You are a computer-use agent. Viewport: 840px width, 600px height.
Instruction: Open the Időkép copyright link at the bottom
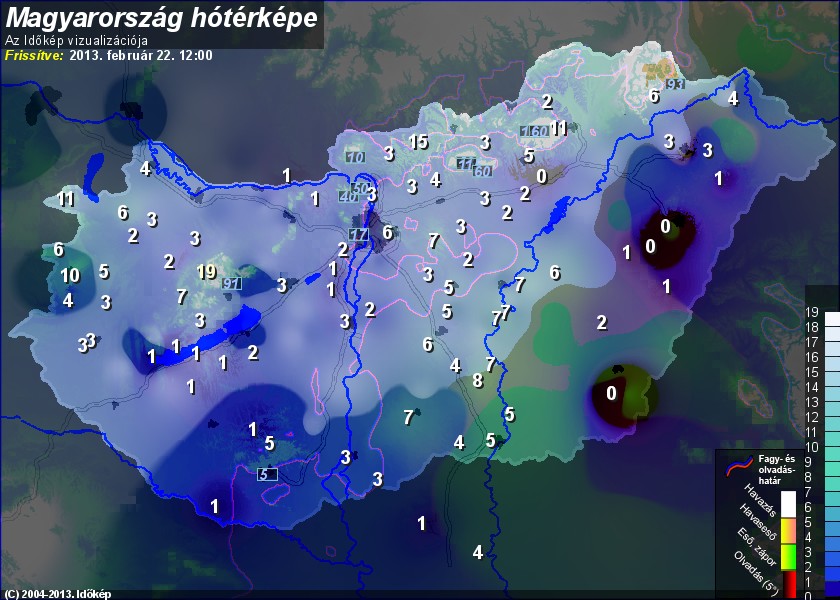[56, 594]
